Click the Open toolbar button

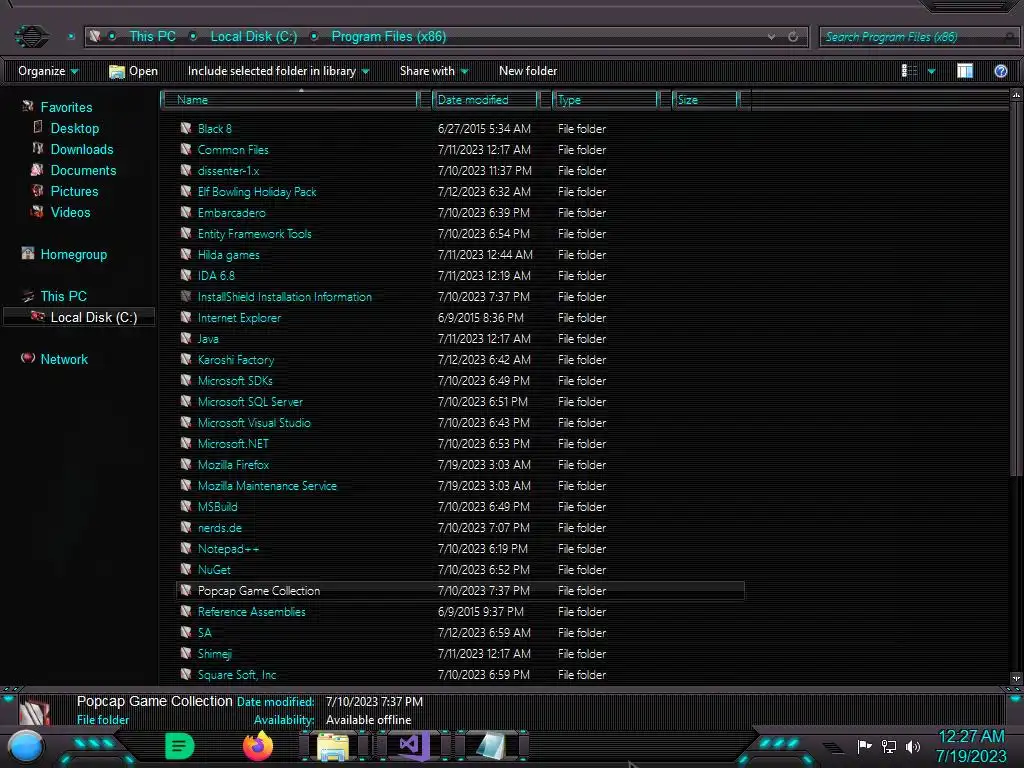[133, 71]
